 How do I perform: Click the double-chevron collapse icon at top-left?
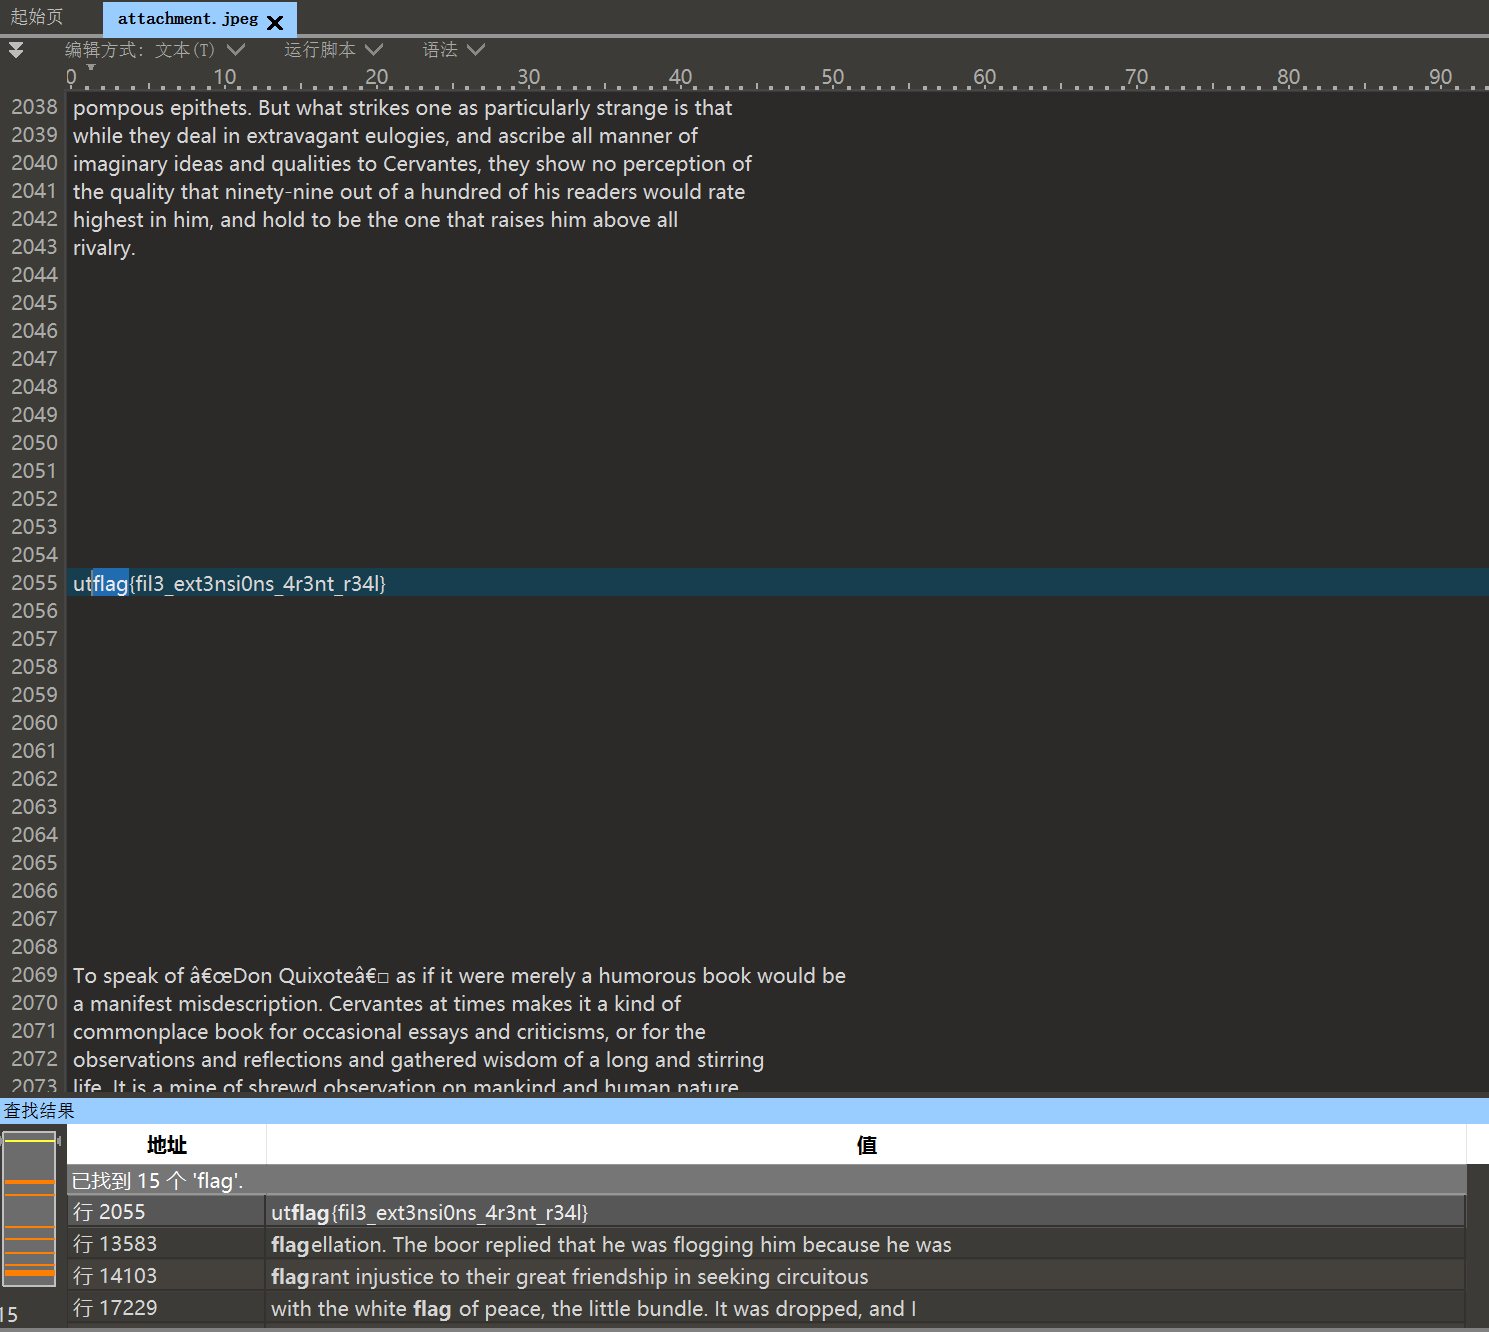(16, 48)
